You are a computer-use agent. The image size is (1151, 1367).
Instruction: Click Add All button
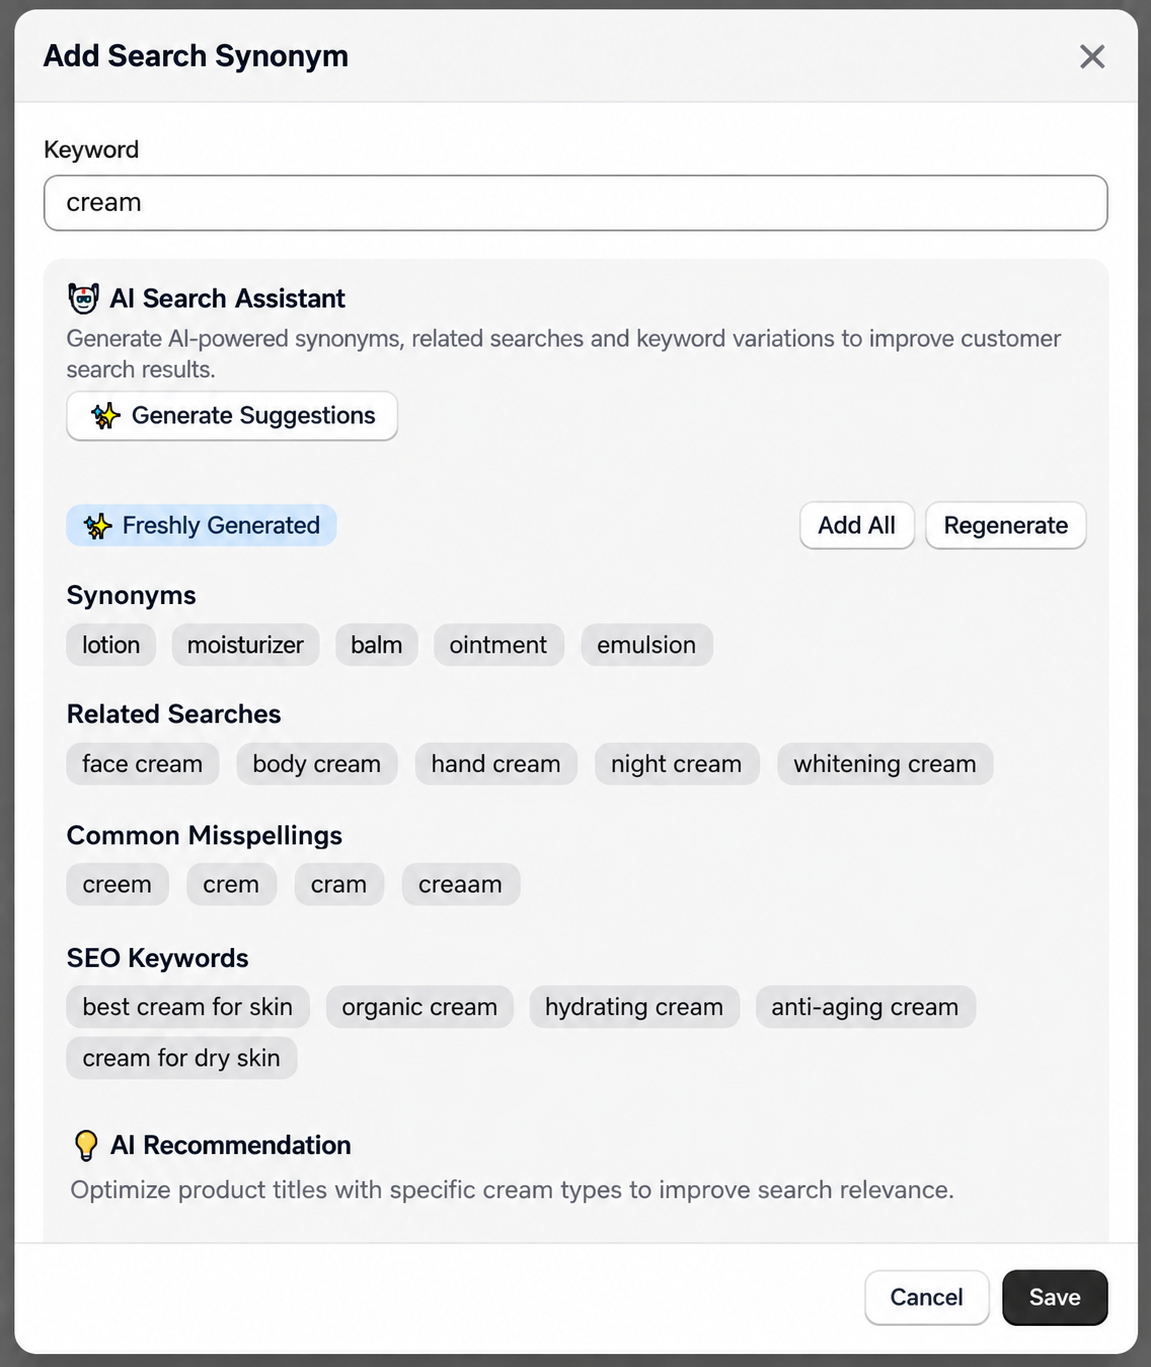coord(857,525)
